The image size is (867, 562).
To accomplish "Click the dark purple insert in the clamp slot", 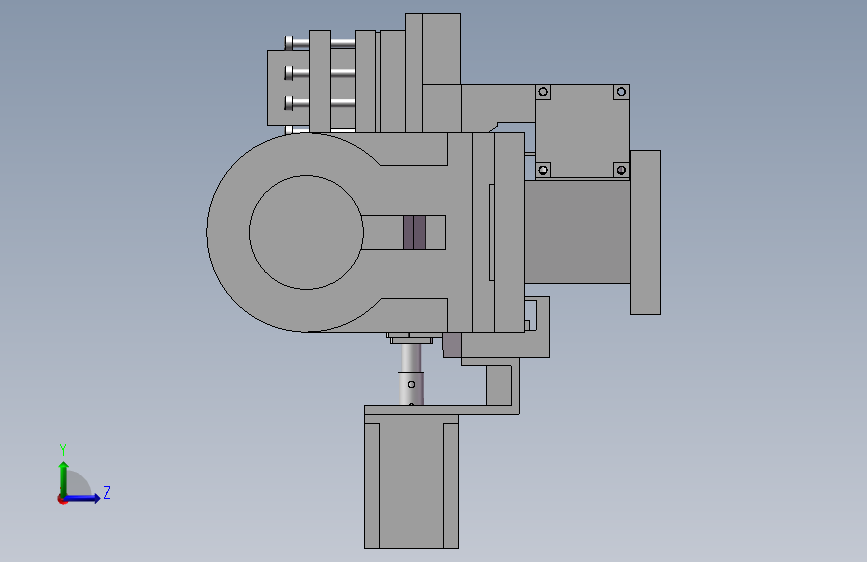I will [x=414, y=232].
